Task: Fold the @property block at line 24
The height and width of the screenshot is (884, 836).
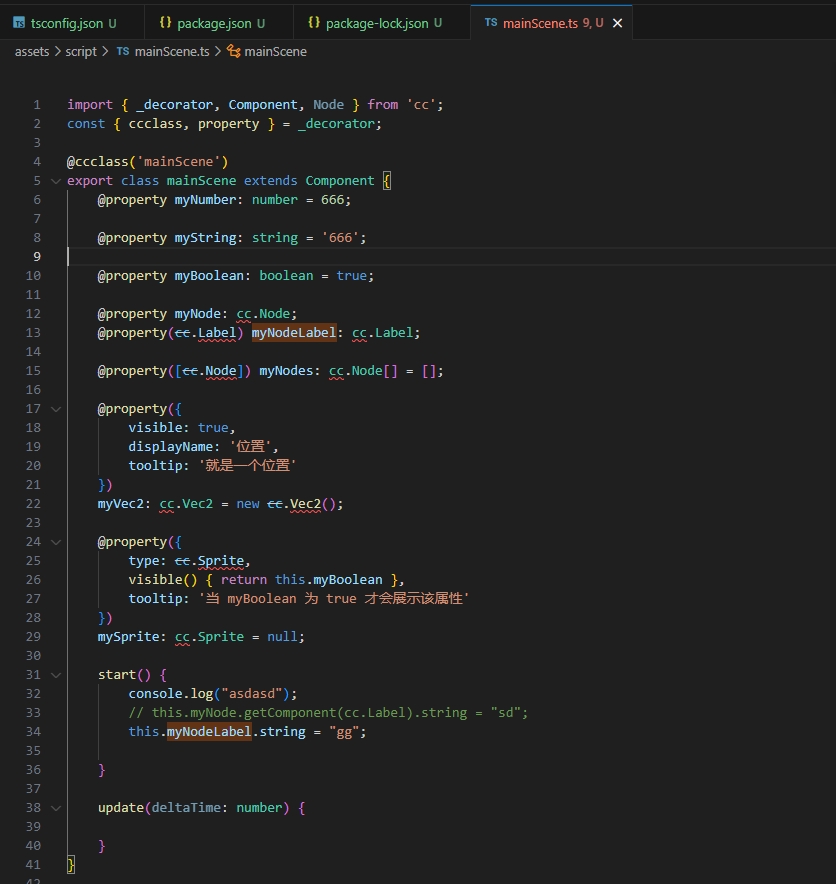Action: (x=56, y=542)
